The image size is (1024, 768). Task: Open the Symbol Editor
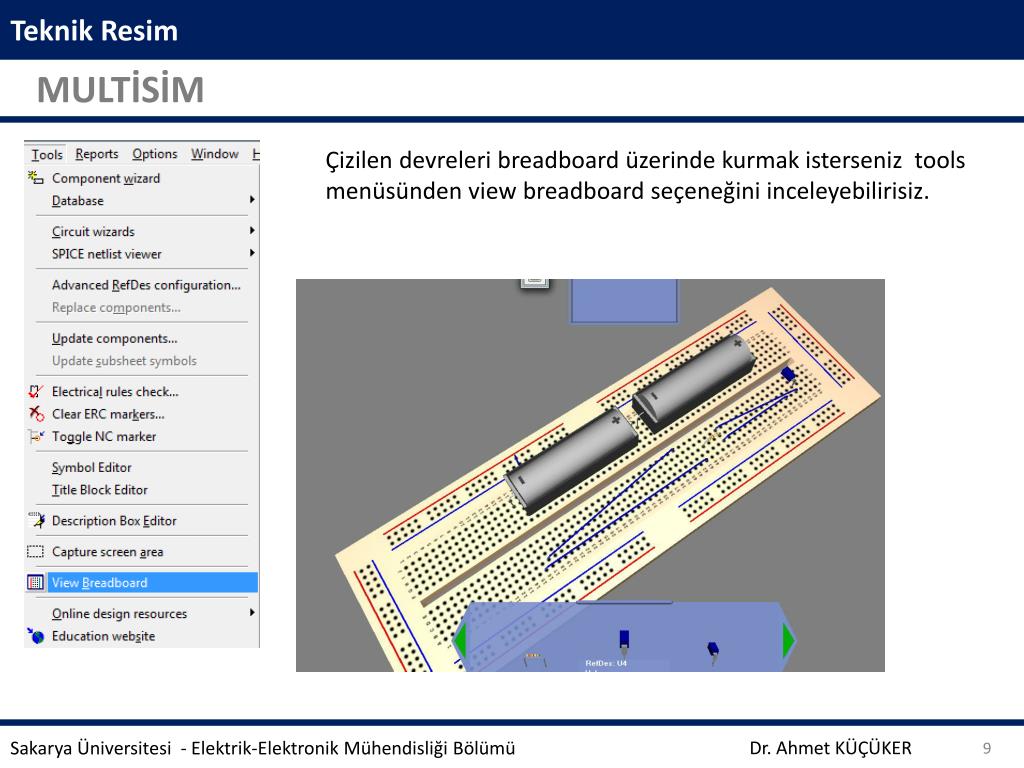91,468
